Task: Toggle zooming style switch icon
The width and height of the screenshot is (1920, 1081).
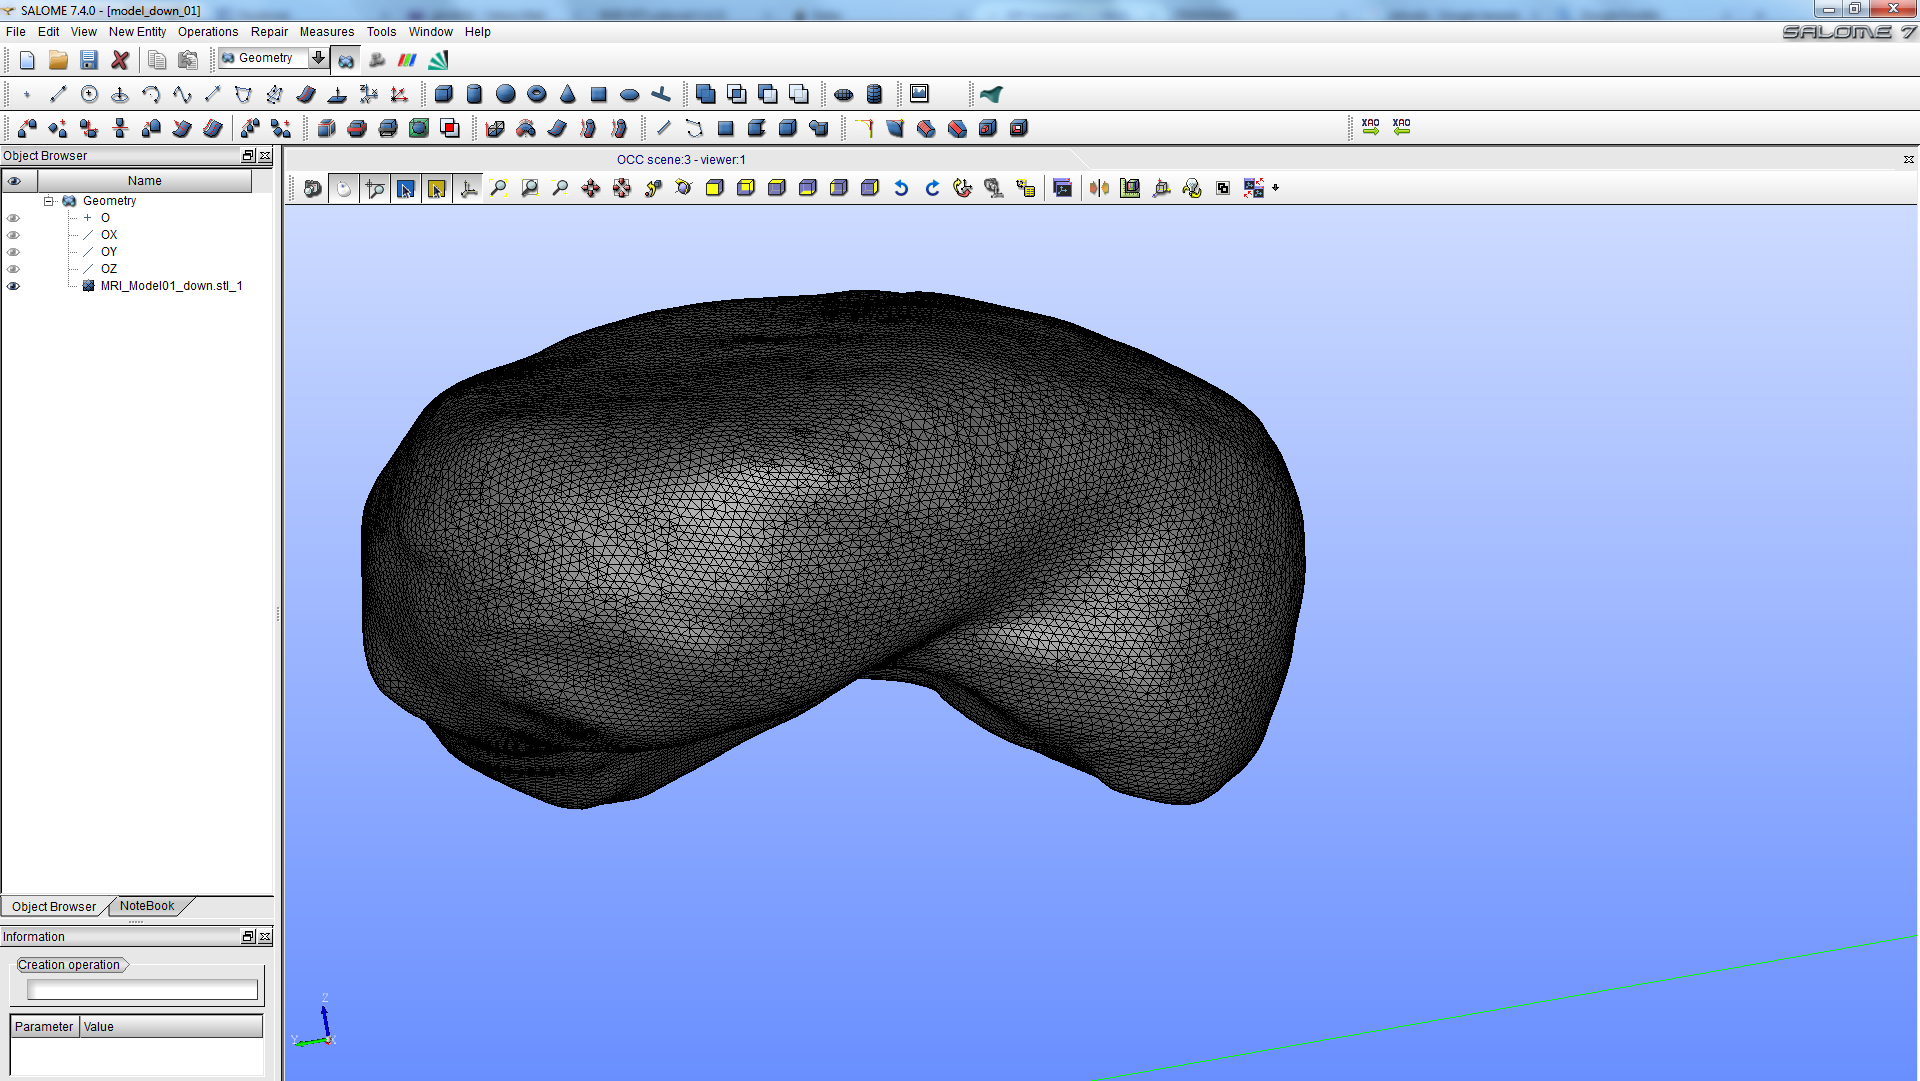Action: [x=375, y=188]
